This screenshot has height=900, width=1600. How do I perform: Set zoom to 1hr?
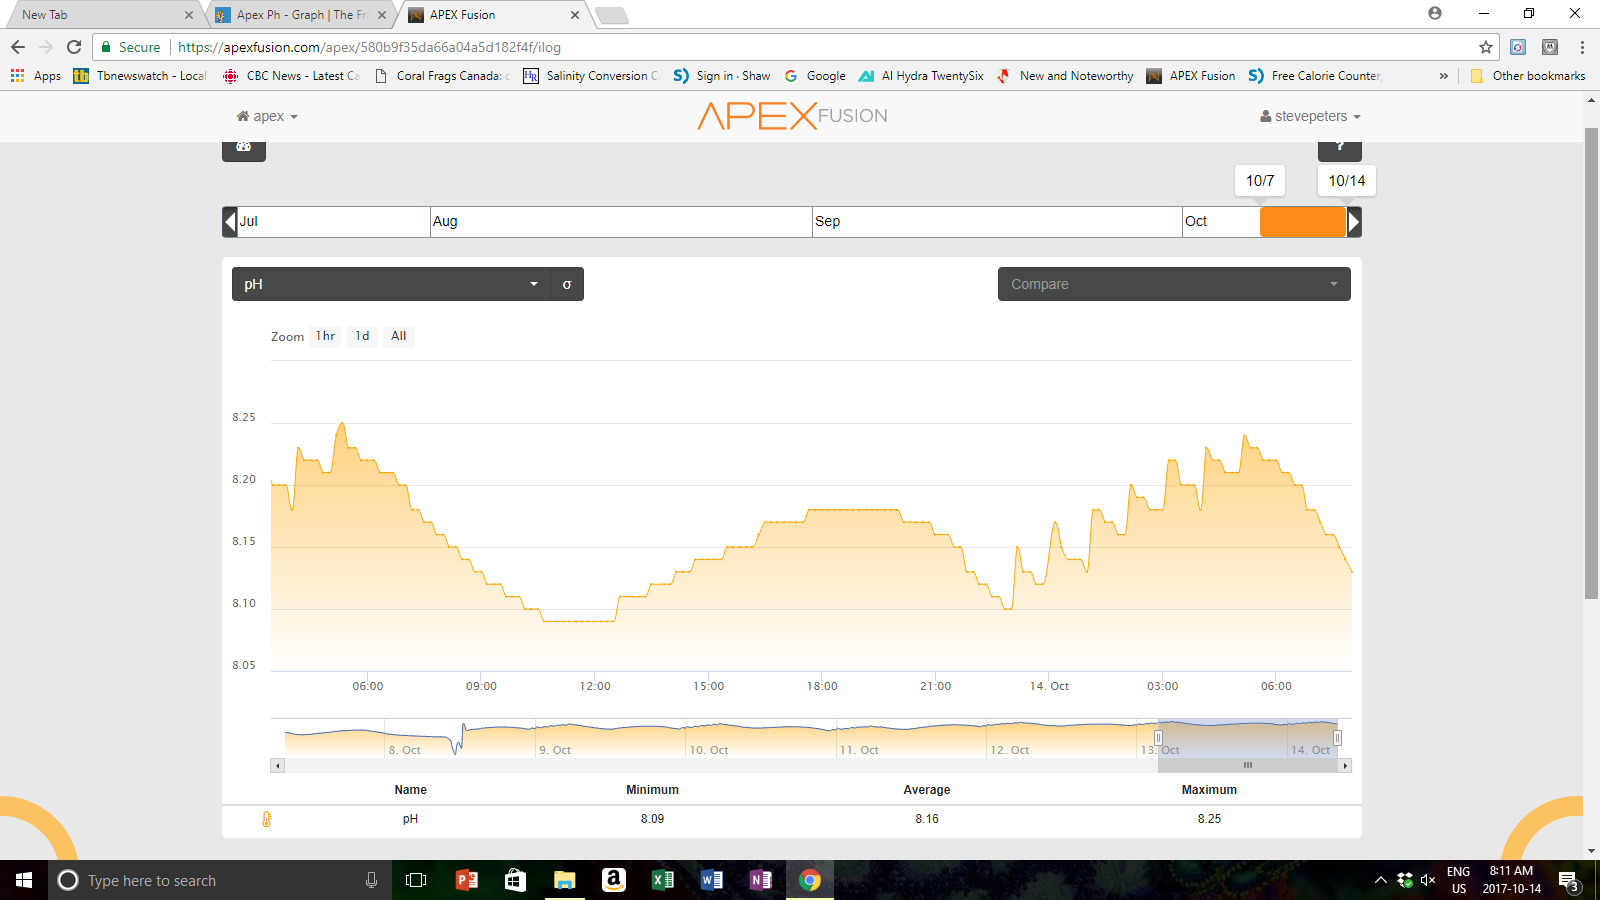(x=326, y=336)
